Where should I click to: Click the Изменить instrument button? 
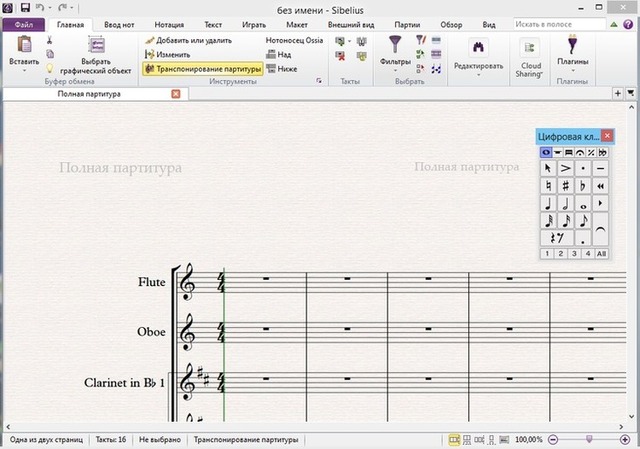click(x=172, y=54)
